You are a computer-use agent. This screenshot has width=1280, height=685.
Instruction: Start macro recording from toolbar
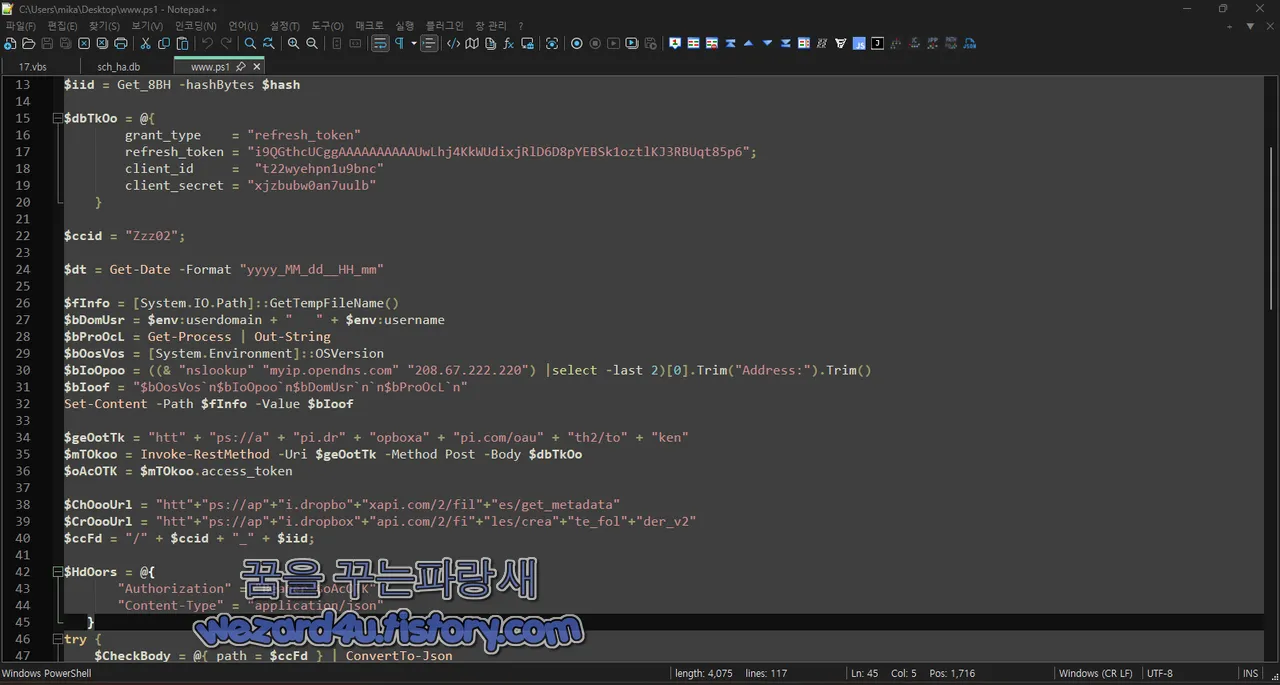[577, 44]
